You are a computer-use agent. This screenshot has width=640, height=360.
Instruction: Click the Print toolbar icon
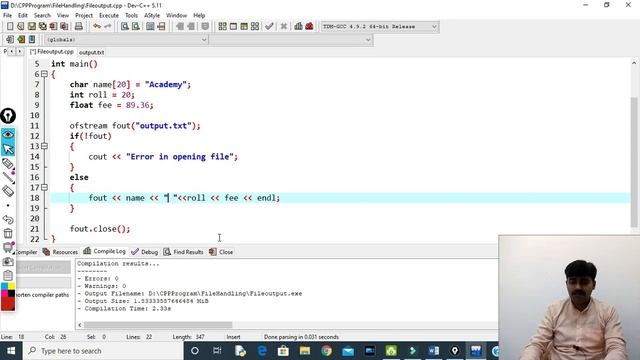(79, 27)
